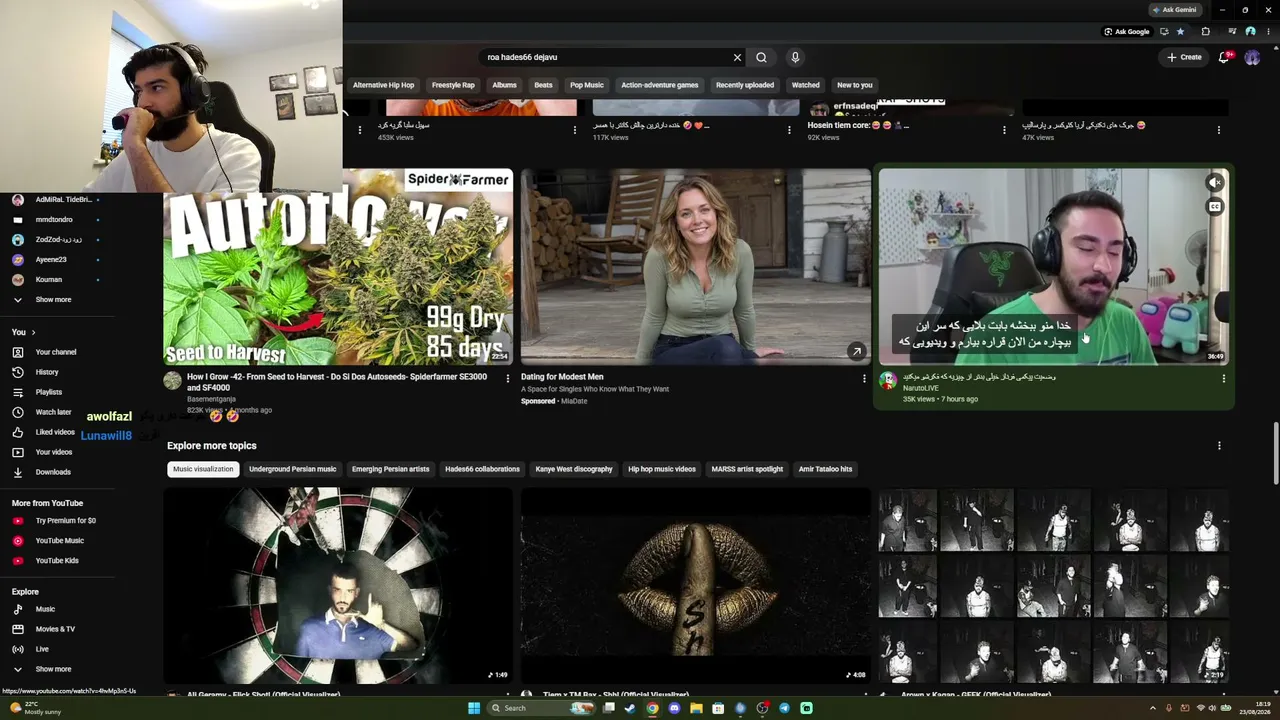Click the Ask Gemini button

pyautogui.click(x=1174, y=10)
